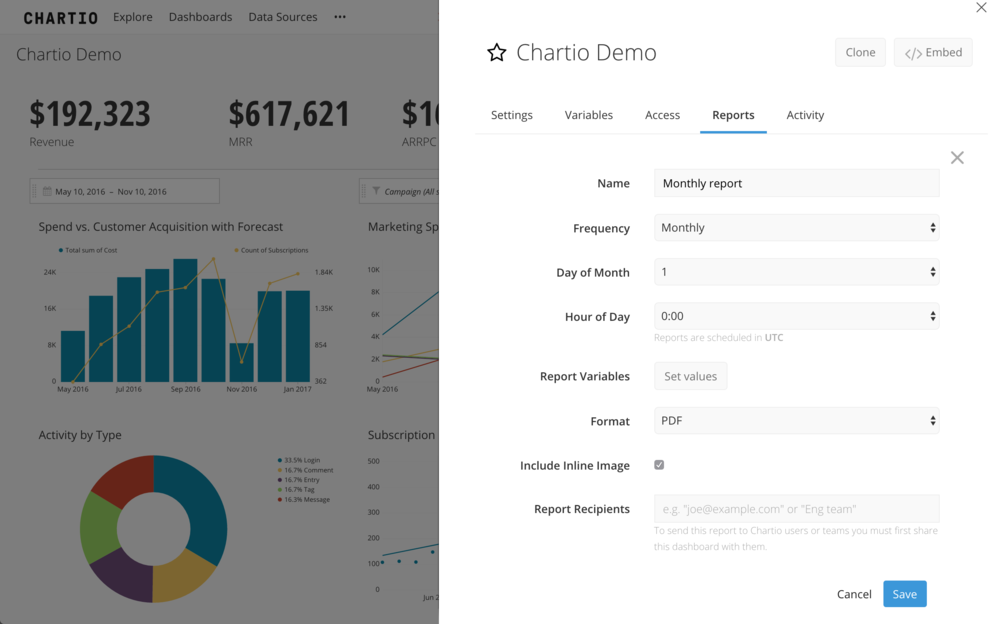
Task: Click the 16.3% Message legend item
Action: (x=304, y=500)
